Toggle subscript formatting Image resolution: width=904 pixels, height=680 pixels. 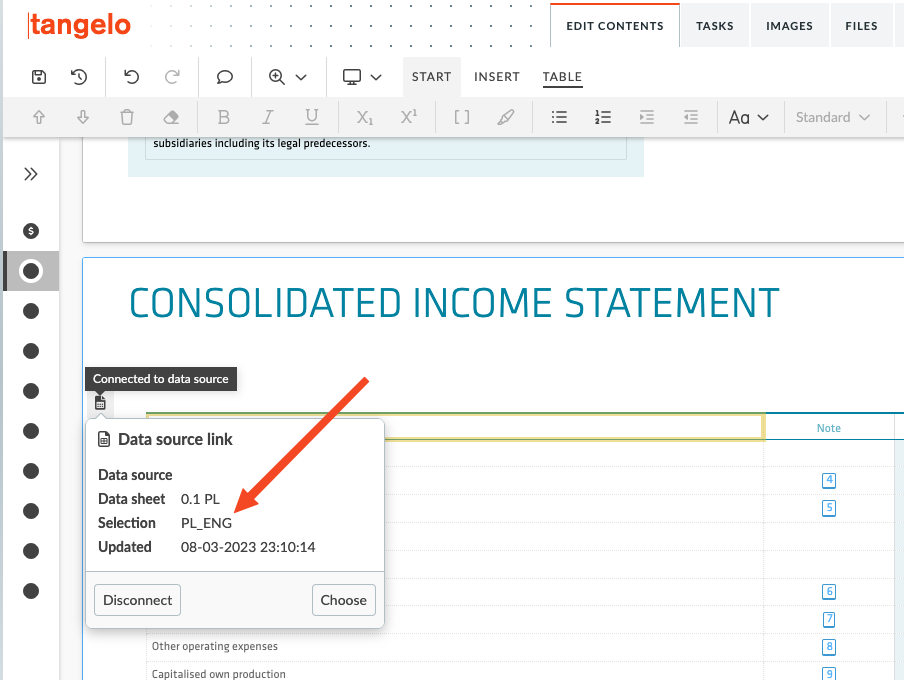(x=364, y=117)
